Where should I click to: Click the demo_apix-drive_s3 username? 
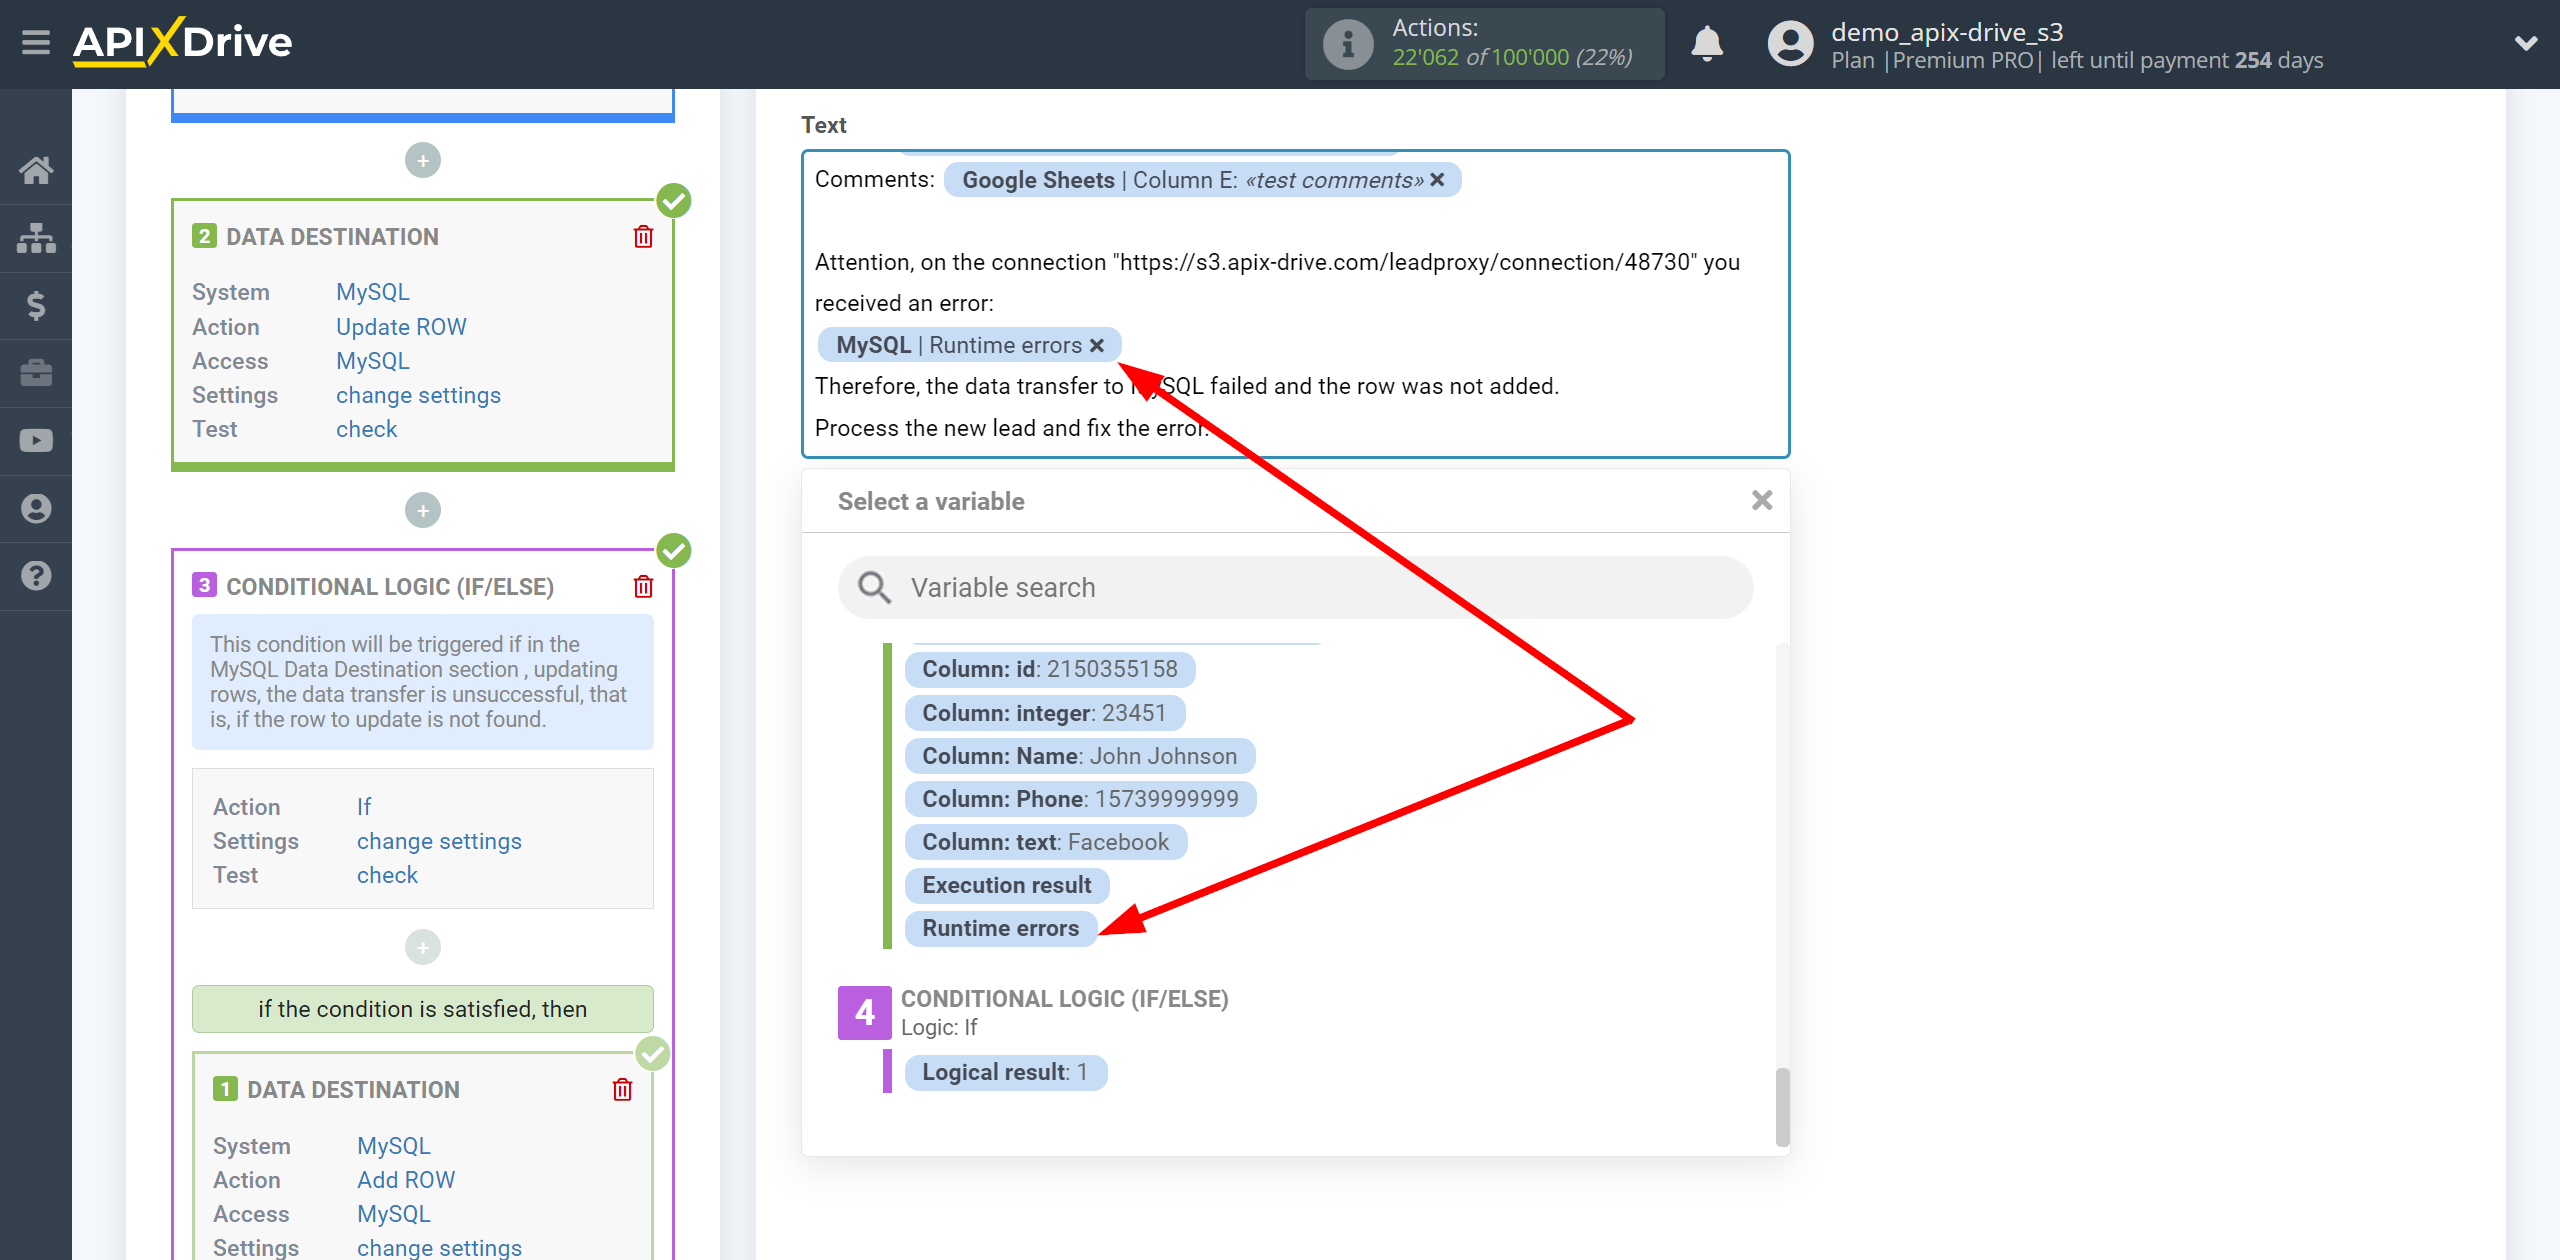pyautogui.click(x=1947, y=32)
